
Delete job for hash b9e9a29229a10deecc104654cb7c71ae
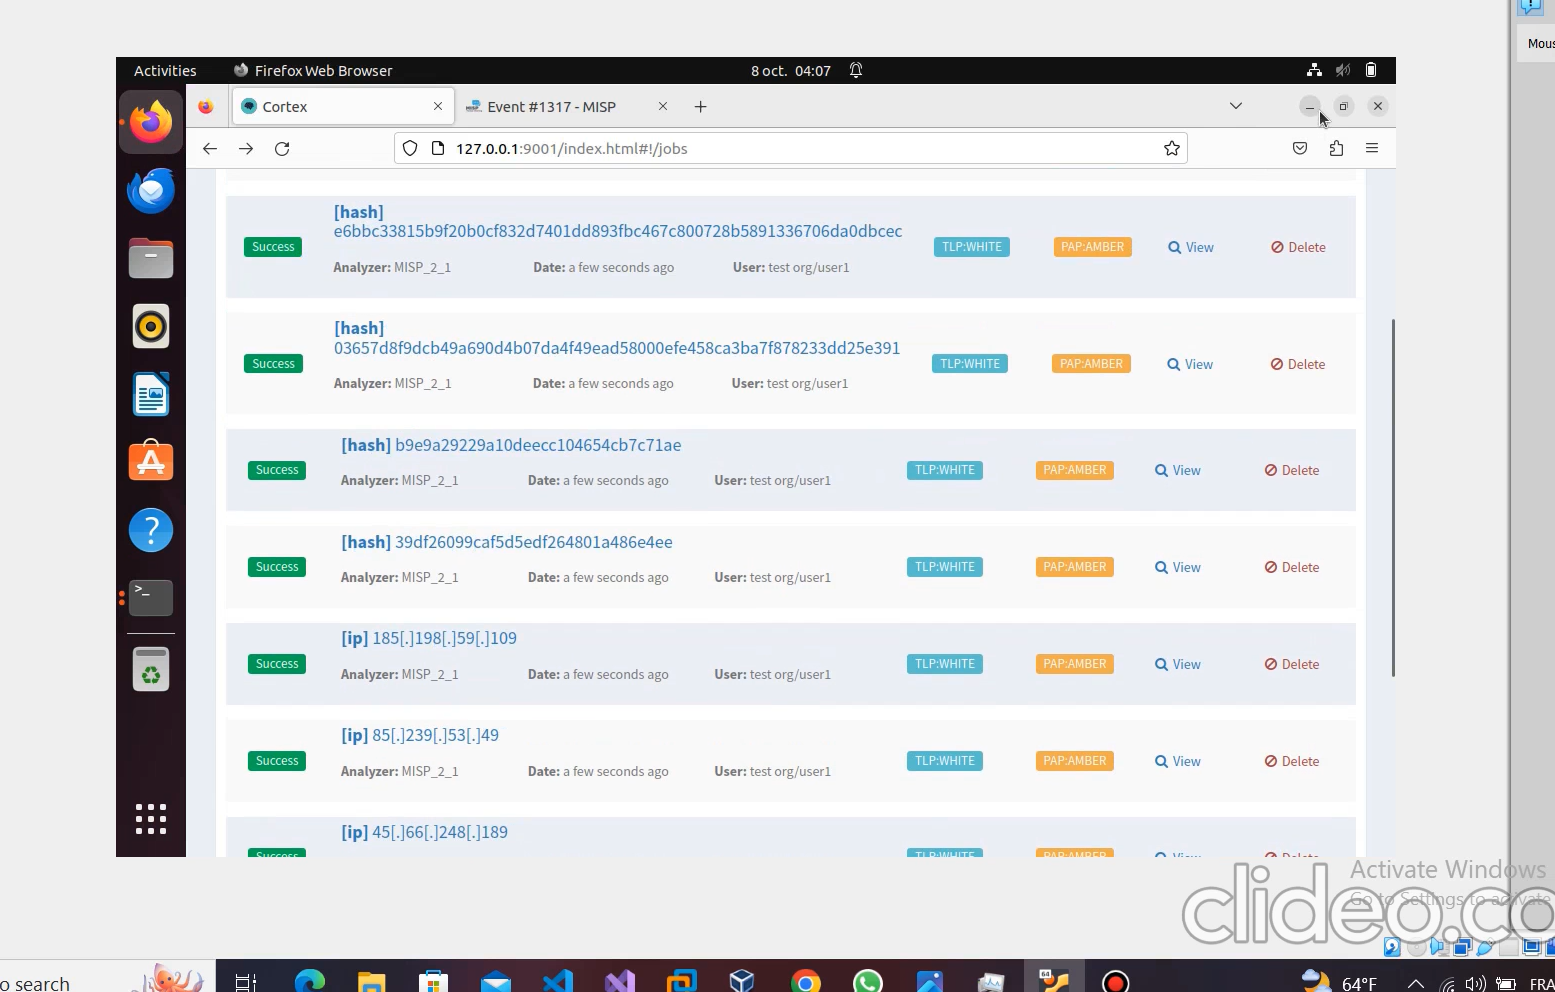coord(1292,470)
